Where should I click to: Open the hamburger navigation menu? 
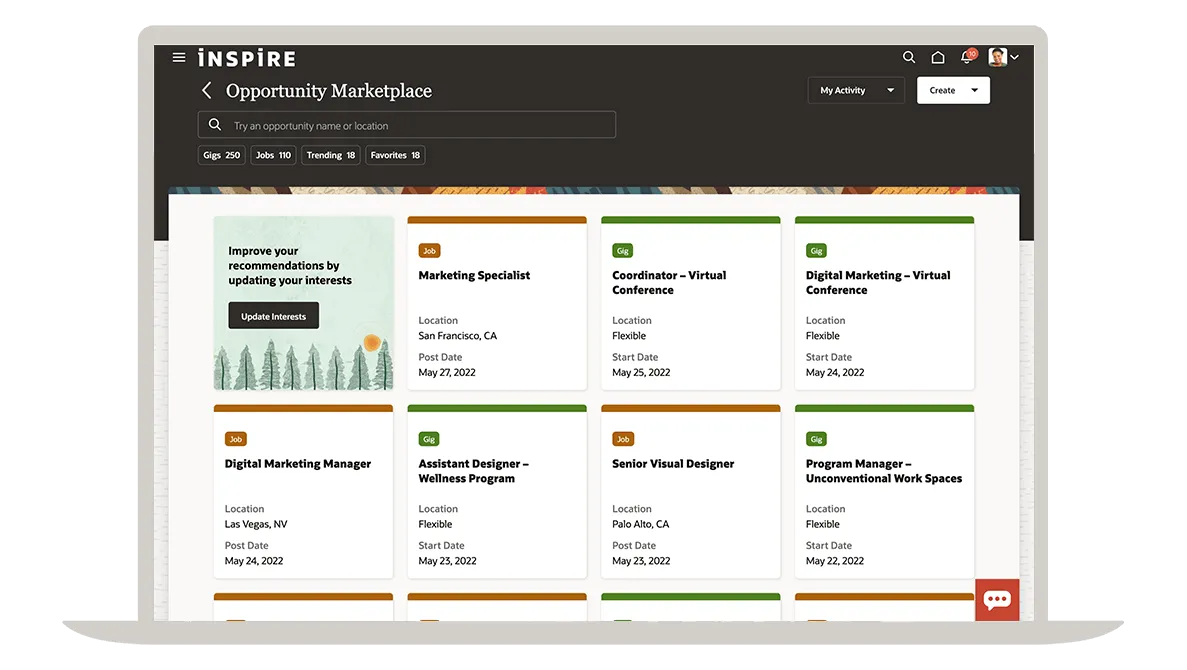(x=179, y=58)
